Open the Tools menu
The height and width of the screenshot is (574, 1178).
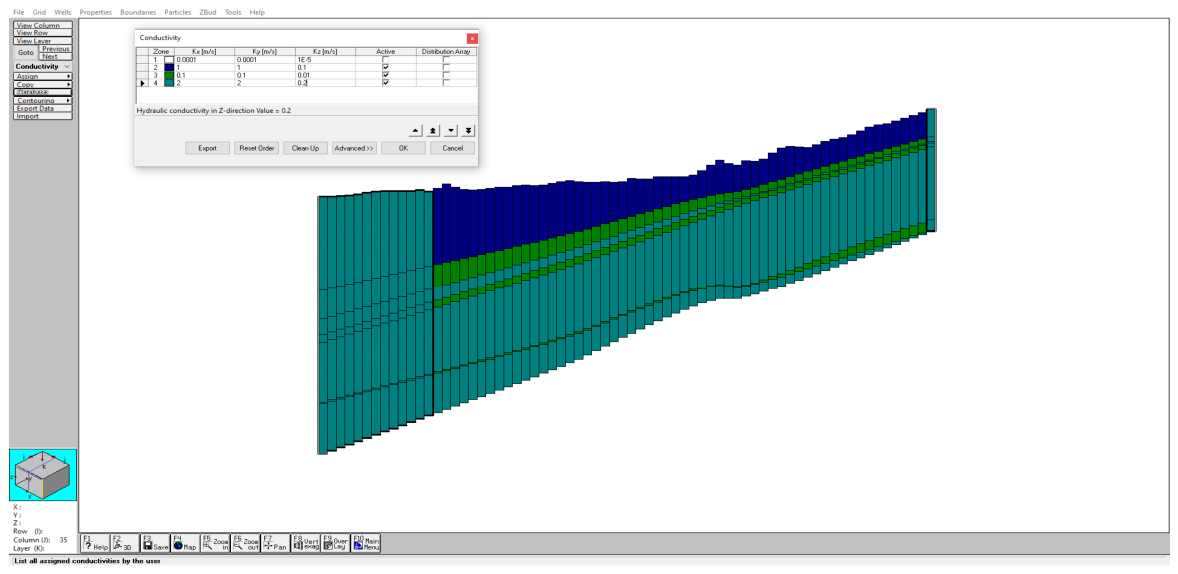(234, 13)
